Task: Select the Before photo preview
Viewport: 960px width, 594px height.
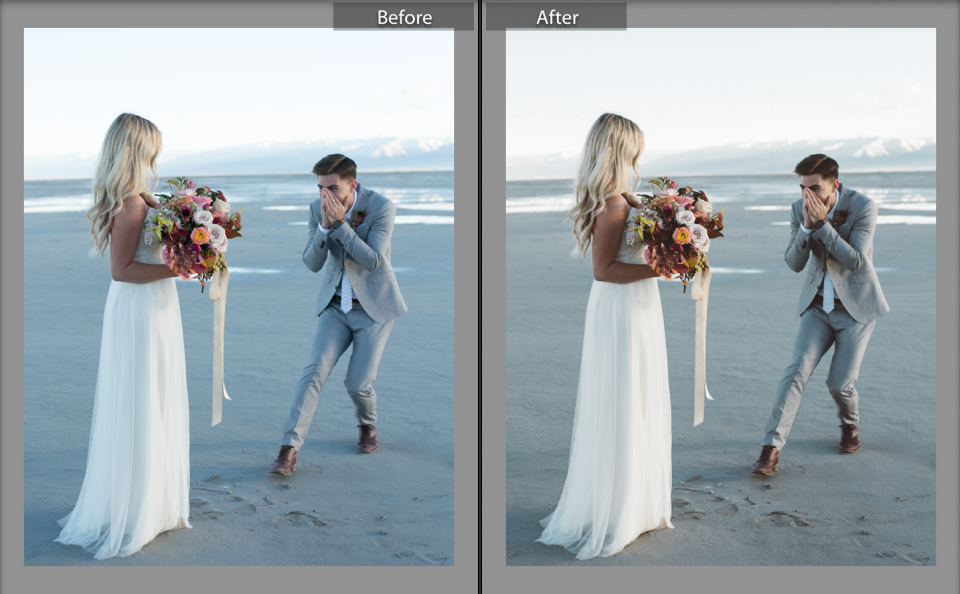Action: click(239, 296)
